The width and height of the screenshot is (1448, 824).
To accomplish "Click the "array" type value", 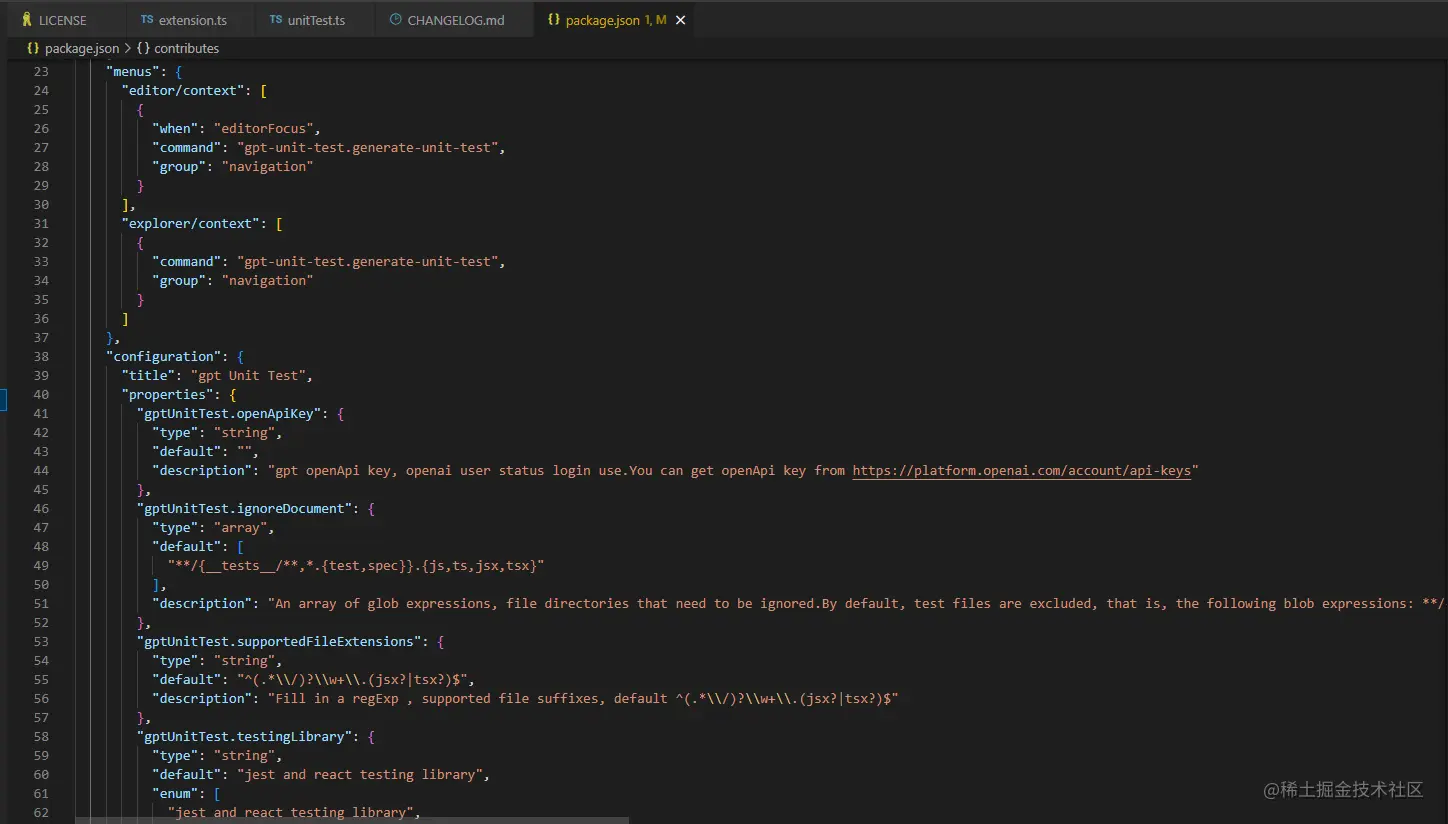I will point(240,527).
